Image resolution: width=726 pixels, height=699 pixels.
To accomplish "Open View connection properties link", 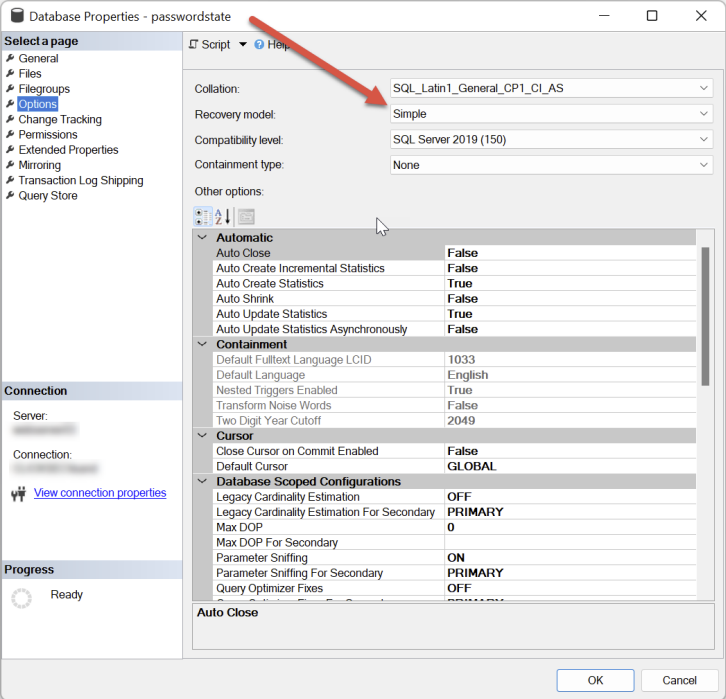I will coord(100,493).
